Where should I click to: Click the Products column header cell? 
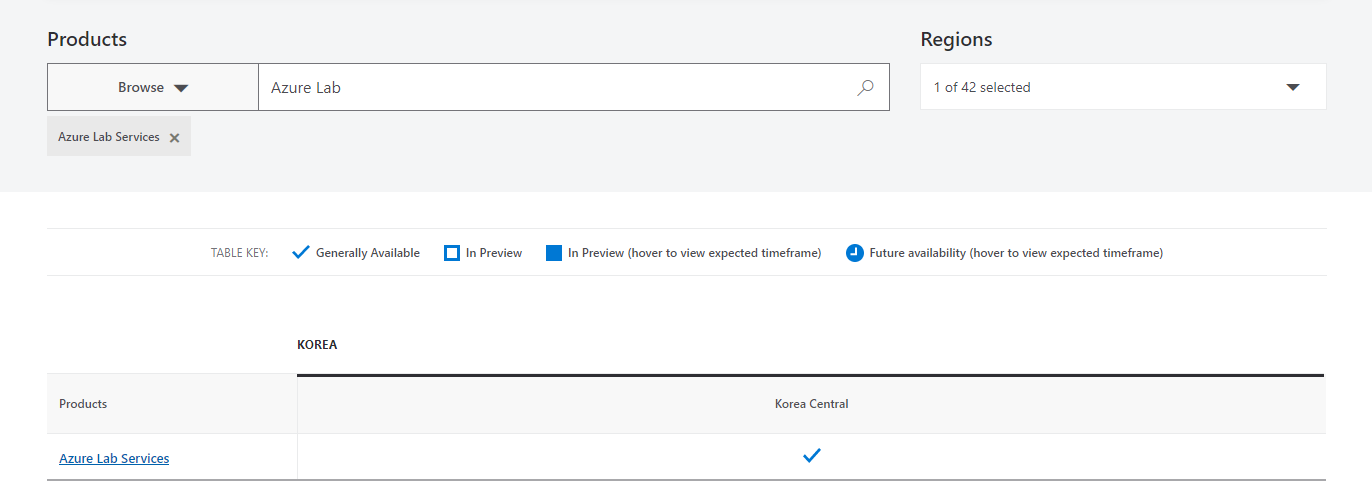coord(172,404)
